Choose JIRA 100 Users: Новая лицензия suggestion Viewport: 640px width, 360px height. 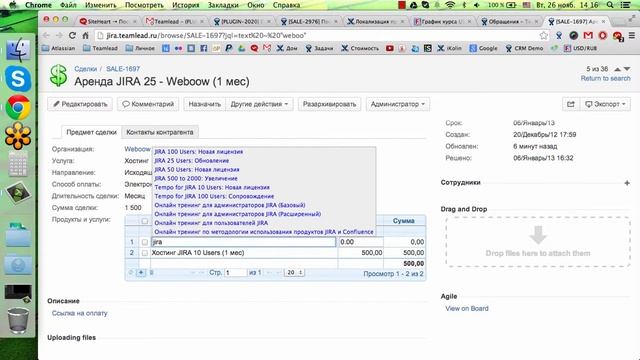(199, 152)
